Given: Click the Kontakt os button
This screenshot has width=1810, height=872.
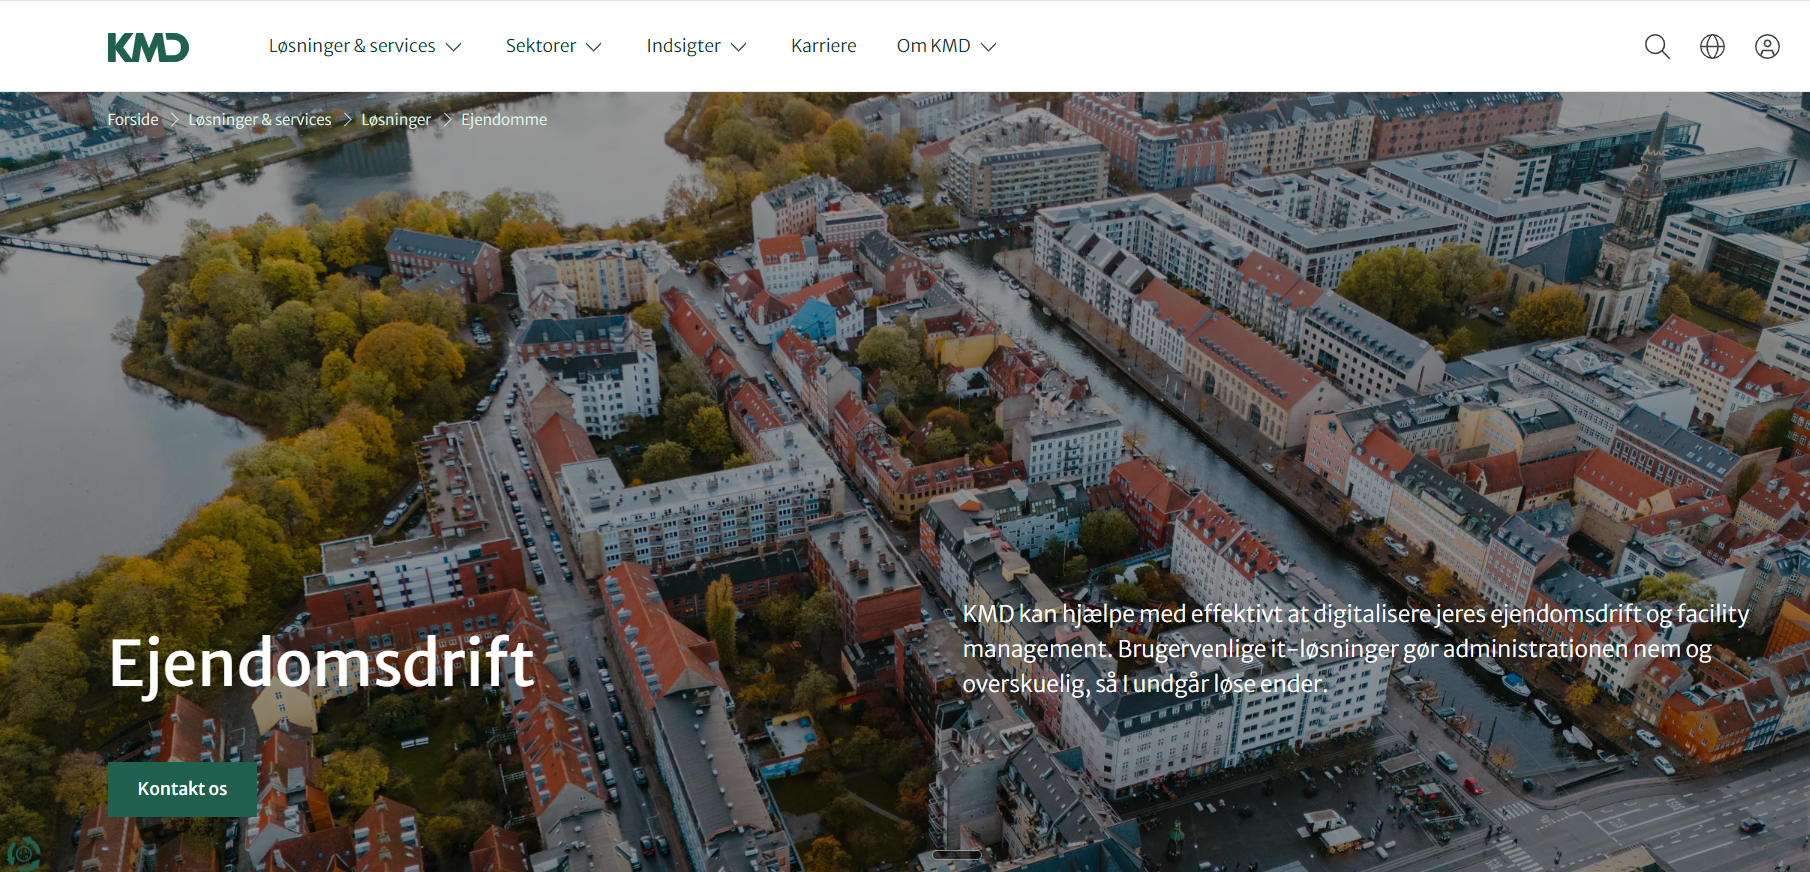Looking at the screenshot, I should [182, 789].
